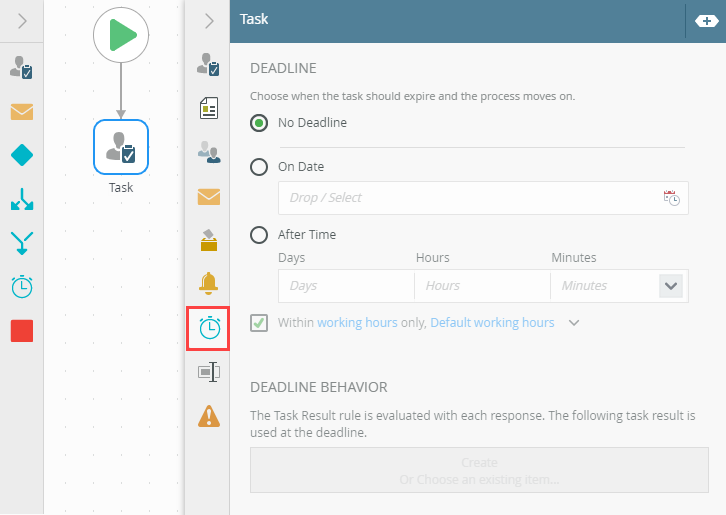The height and width of the screenshot is (515, 726).
Task: Select the Send Email step in the left toolbox
Action: click(22, 112)
